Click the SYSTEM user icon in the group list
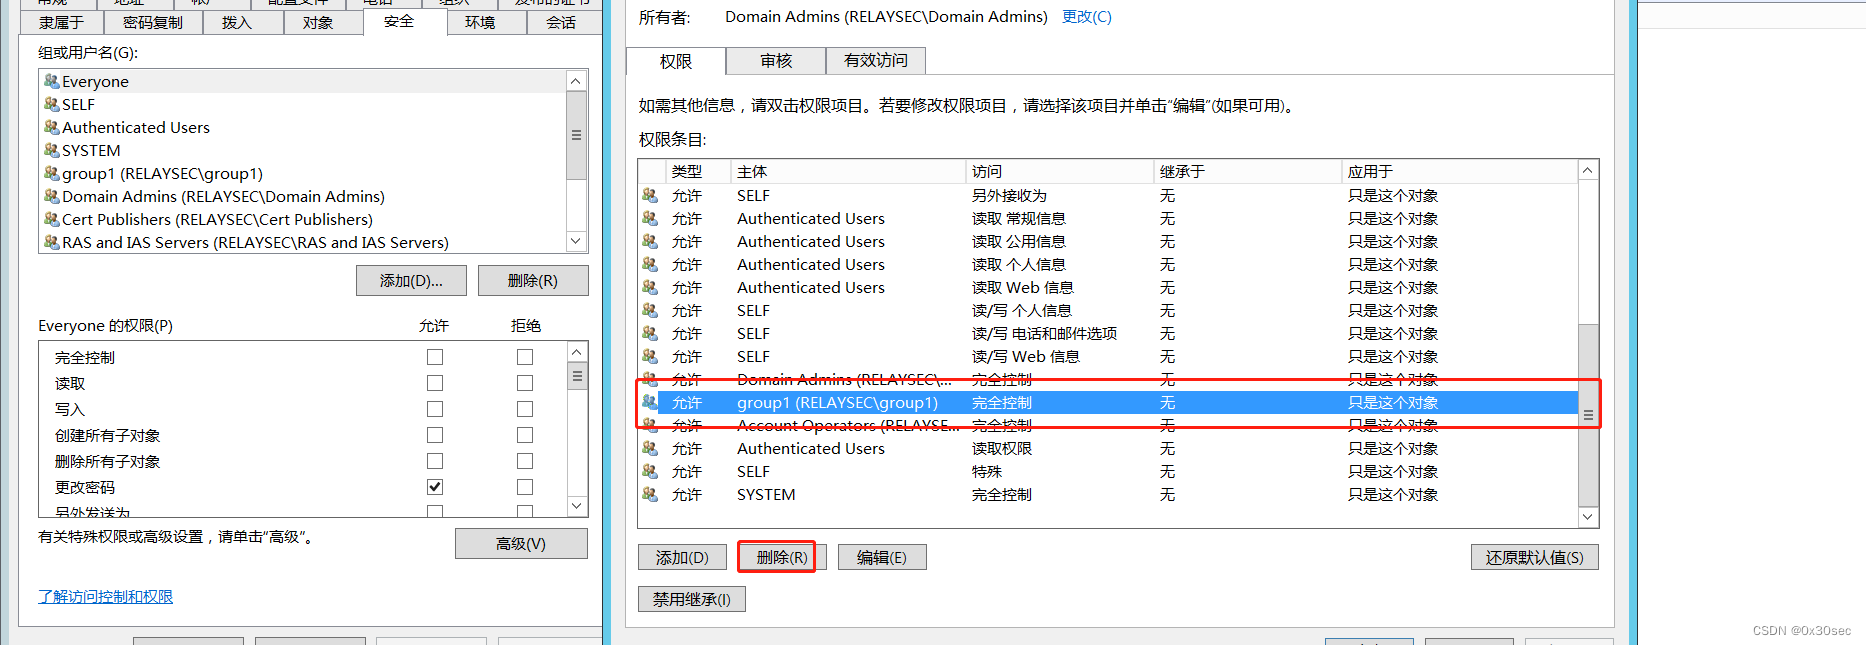Image resolution: width=1866 pixels, height=645 pixels. [x=52, y=150]
